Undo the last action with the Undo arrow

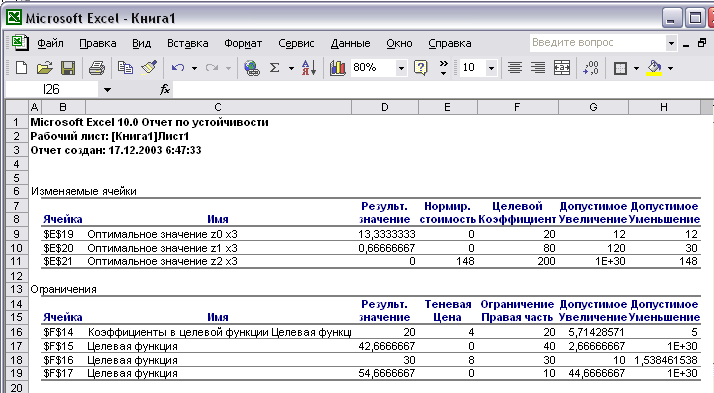coord(178,68)
